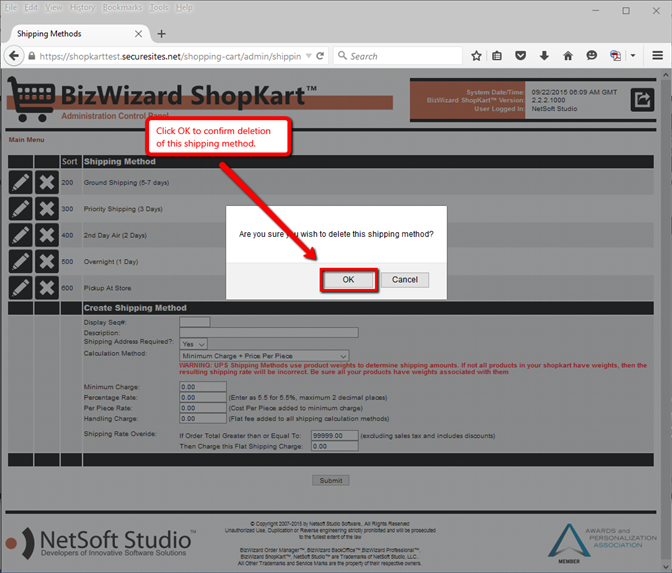Click the vertical scrollbar up arrow

(666, 75)
